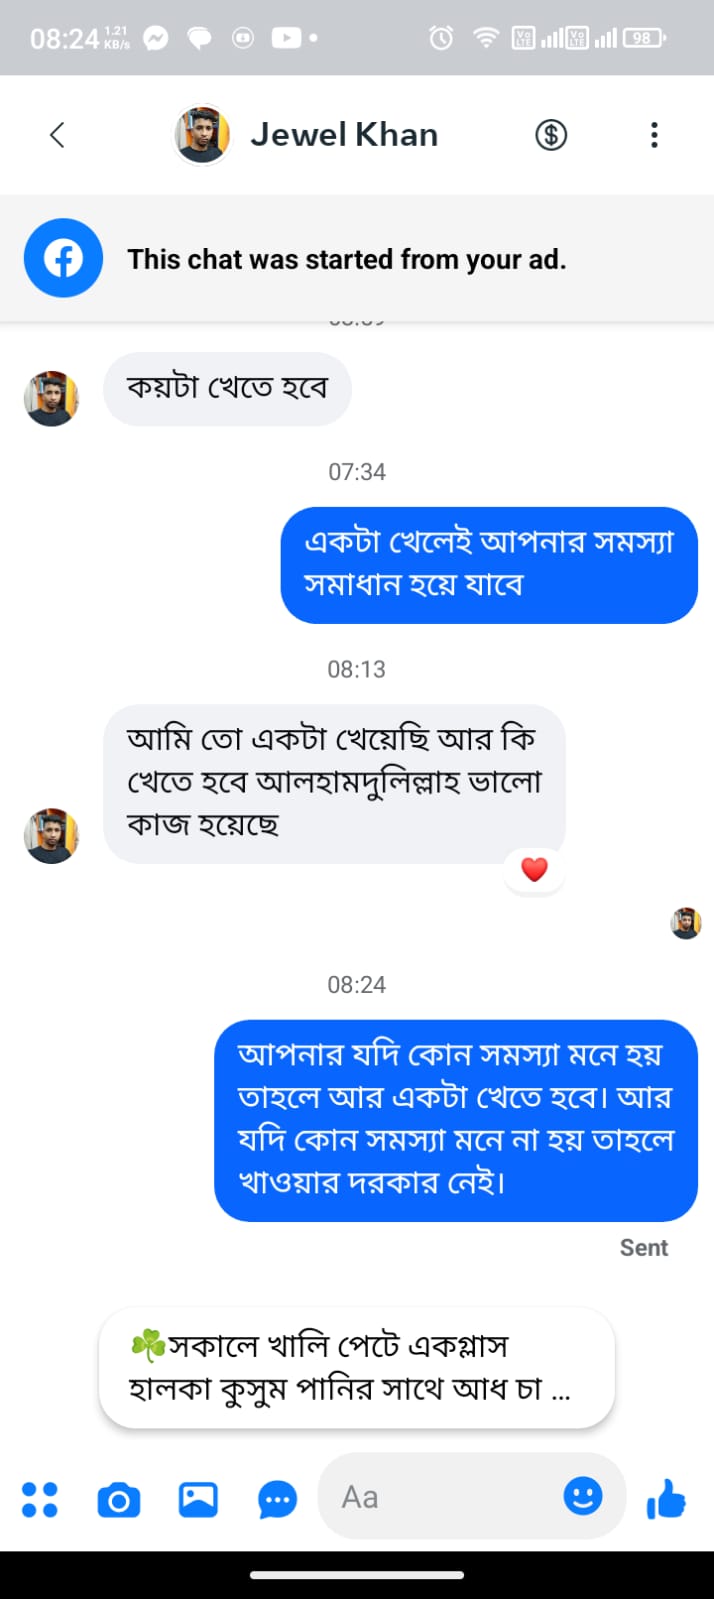
Task: Tap the four-dot apps grid icon
Action: click(40, 1499)
